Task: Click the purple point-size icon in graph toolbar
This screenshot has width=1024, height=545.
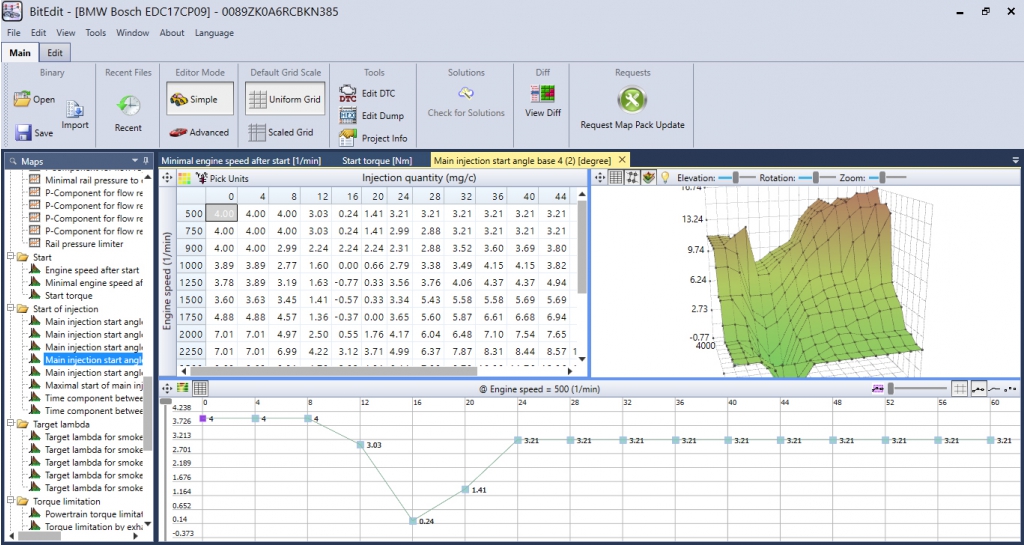Action: [x=878, y=388]
